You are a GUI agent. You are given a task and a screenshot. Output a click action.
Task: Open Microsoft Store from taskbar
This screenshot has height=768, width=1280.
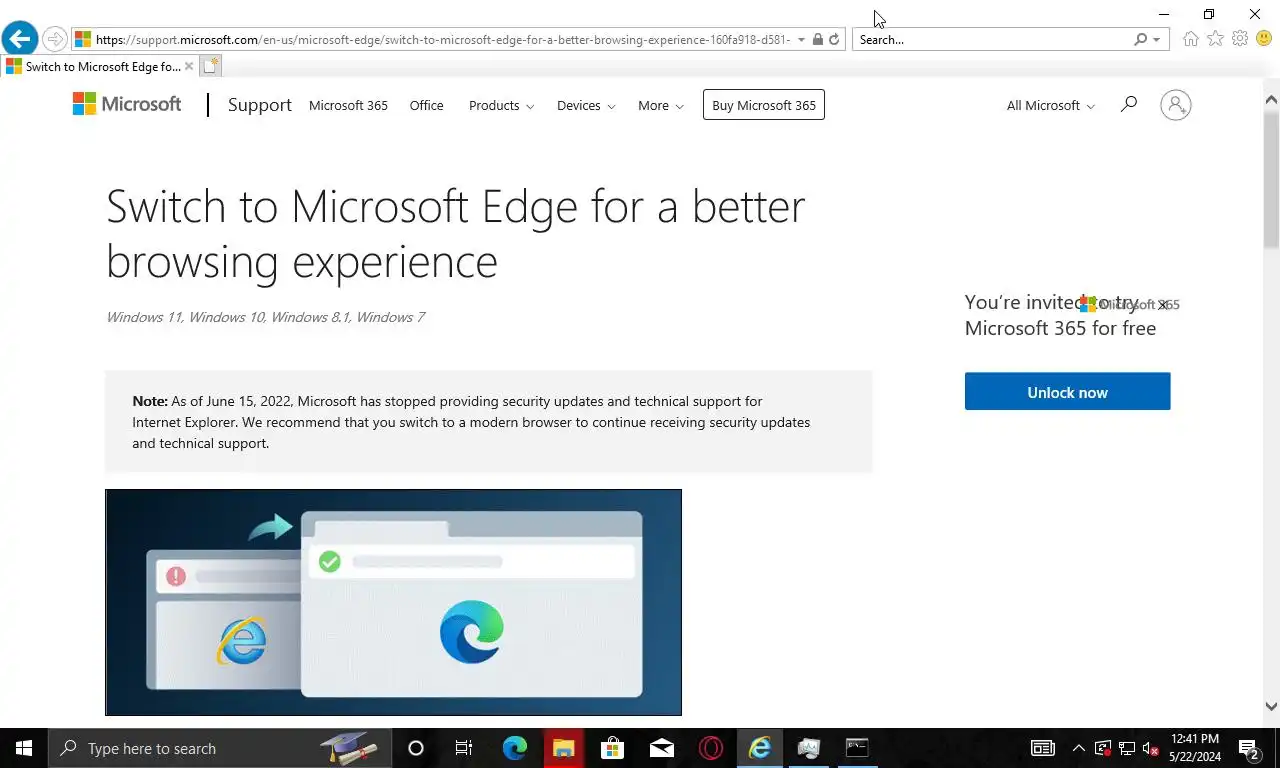click(612, 748)
